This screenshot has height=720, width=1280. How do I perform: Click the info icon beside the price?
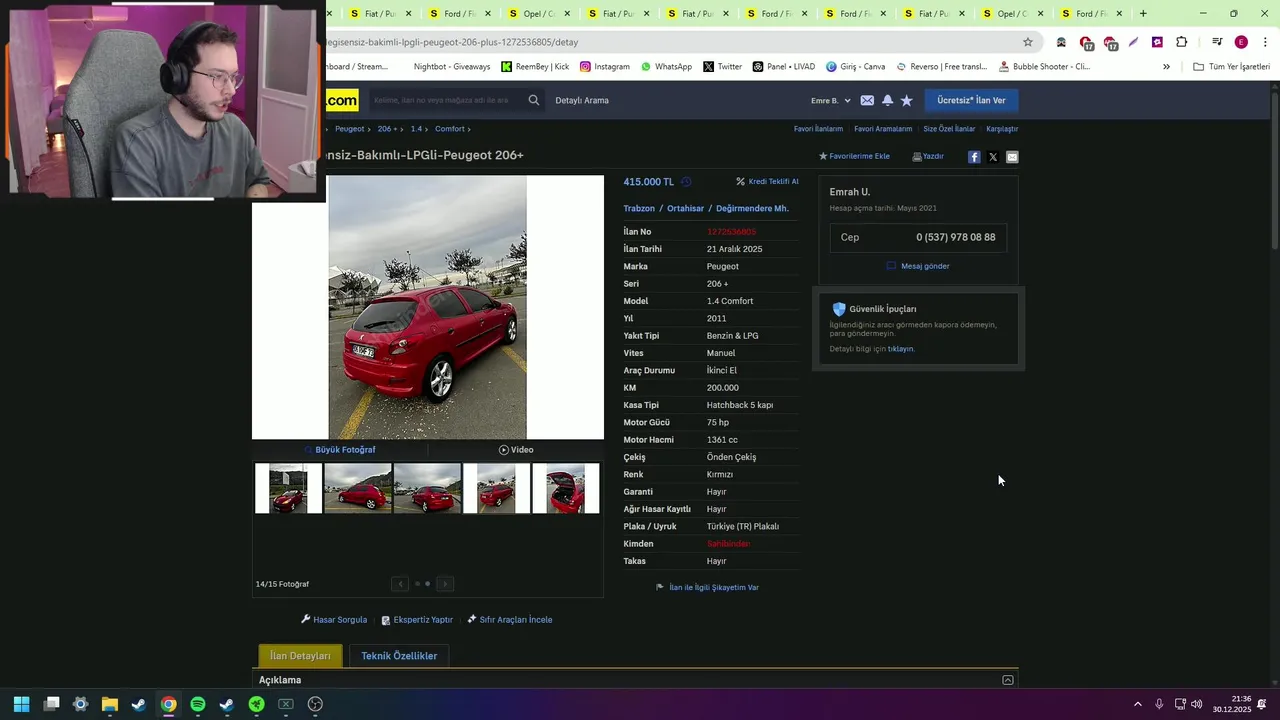686,182
